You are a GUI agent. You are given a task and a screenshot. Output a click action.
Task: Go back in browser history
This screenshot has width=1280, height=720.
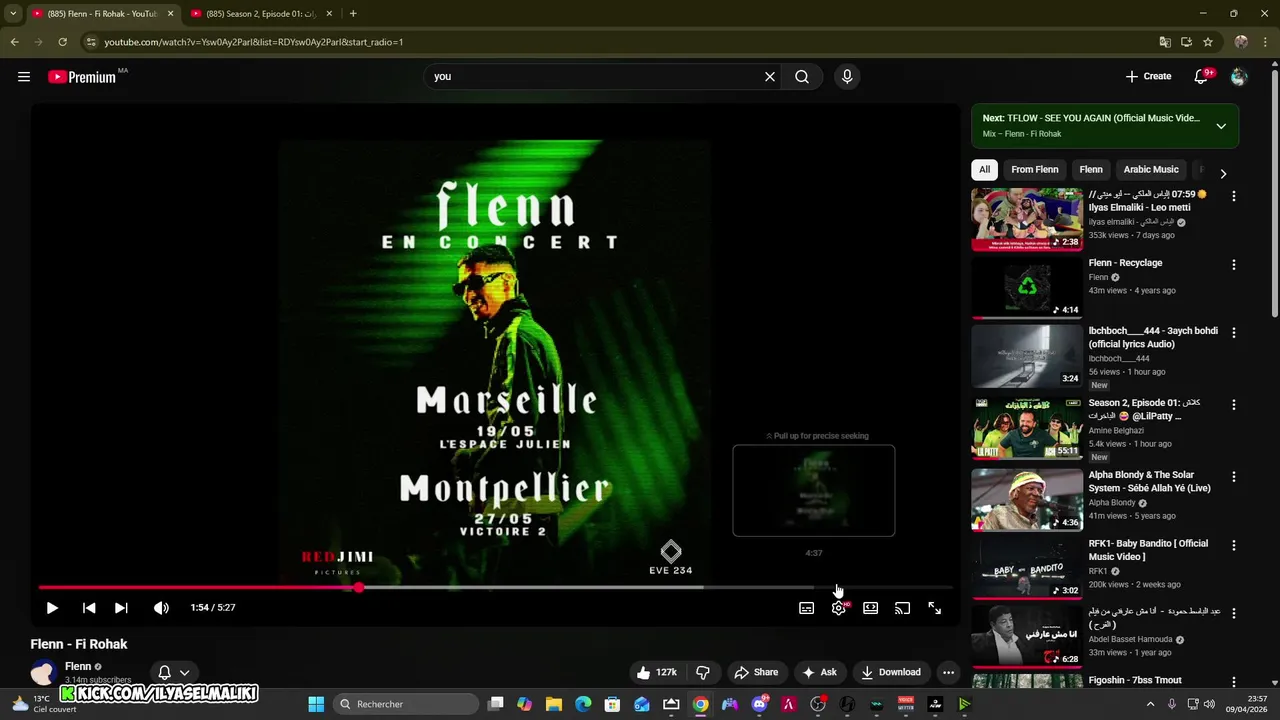click(14, 42)
